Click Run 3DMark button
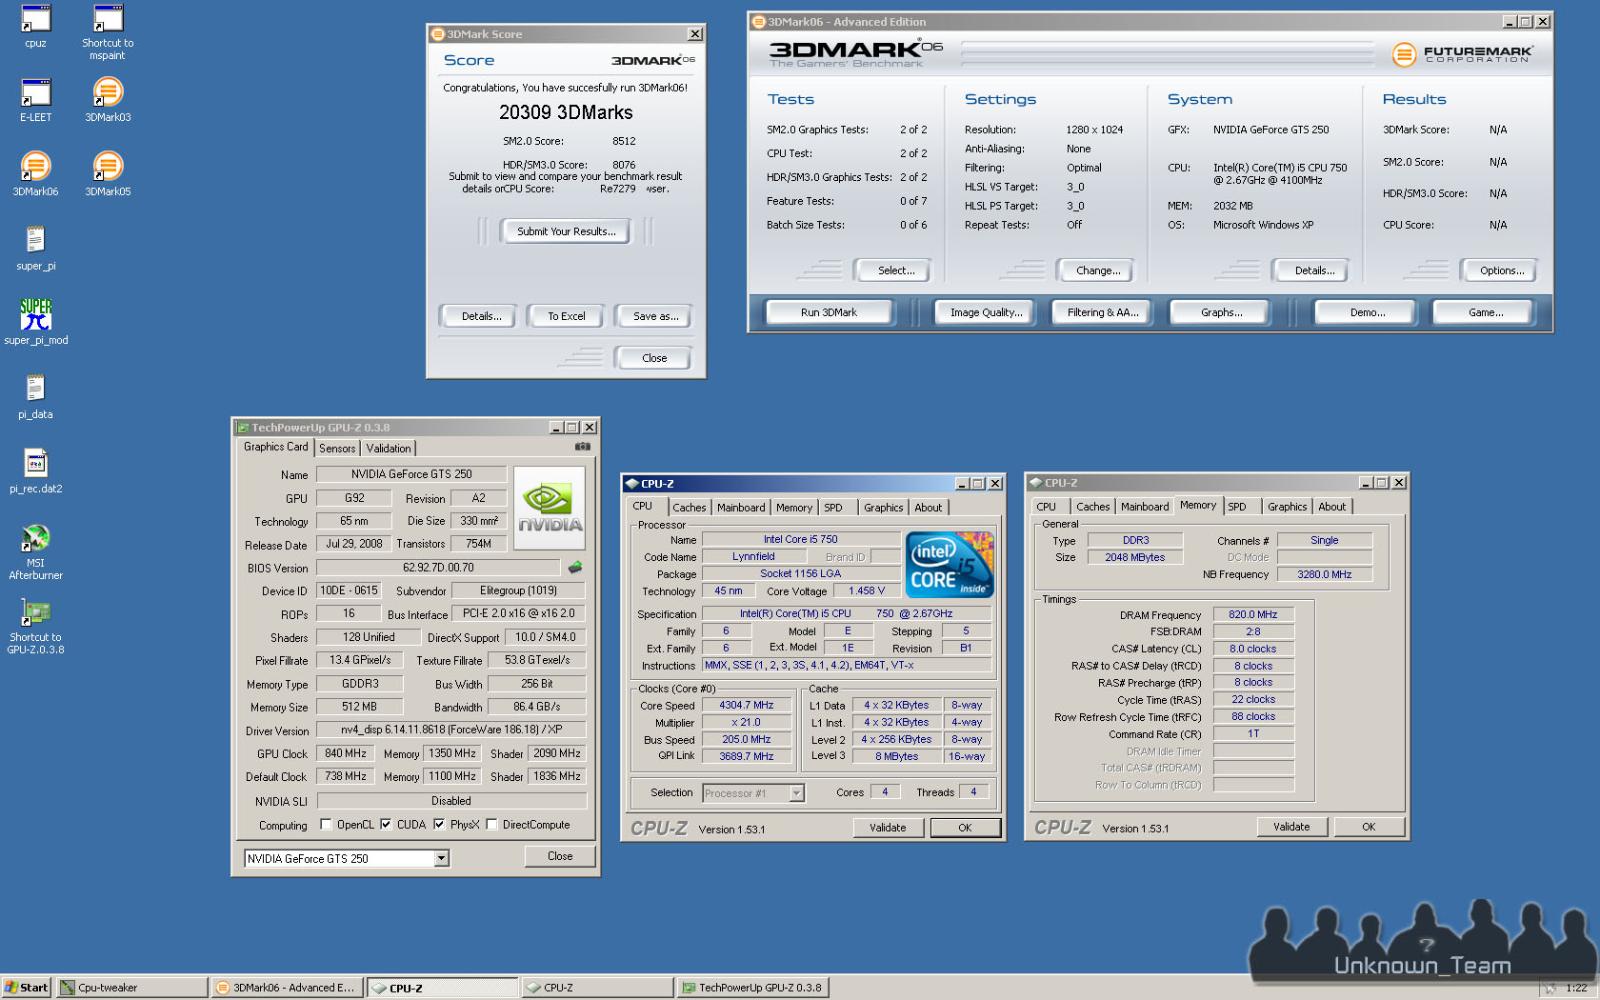Image resolution: width=1600 pixels, height=1000 pixels. [828, 313]
